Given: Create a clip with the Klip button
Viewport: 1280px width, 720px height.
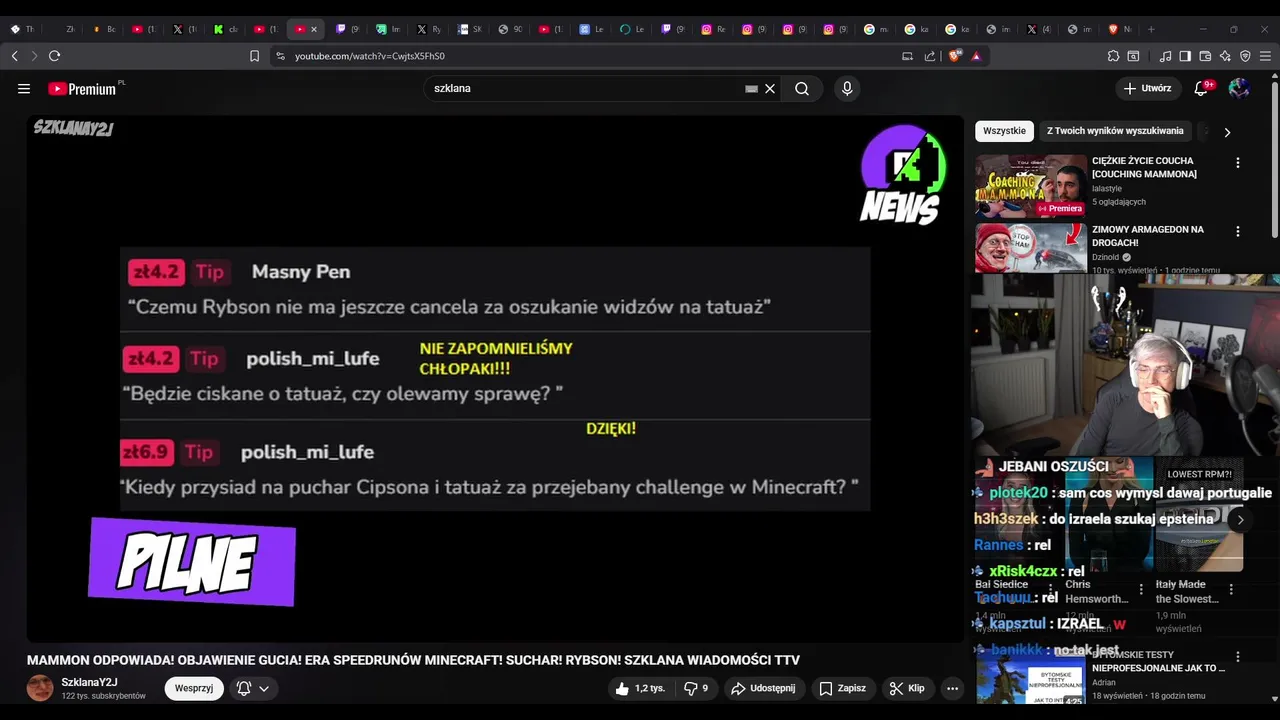Looking at the screenshot, I should [x=907, y=688].
